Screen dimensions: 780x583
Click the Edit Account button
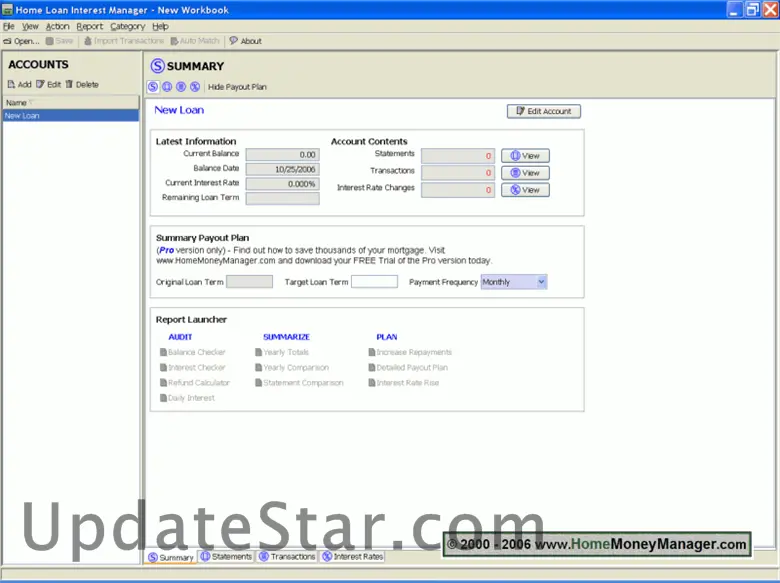click(x=543, y=111)
